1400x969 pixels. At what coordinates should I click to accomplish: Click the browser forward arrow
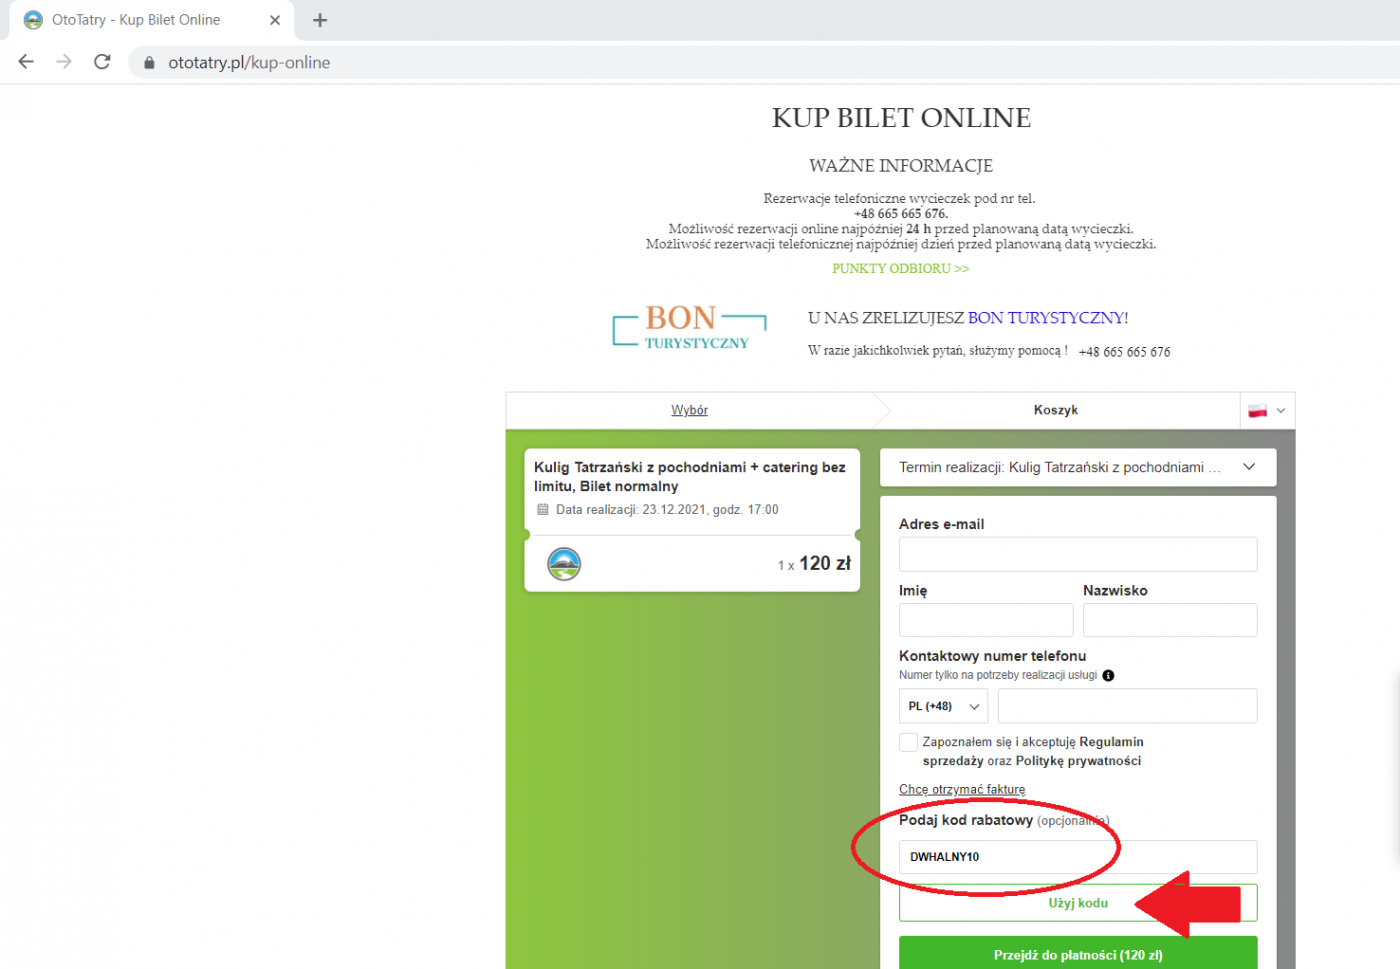coord(64,62)
